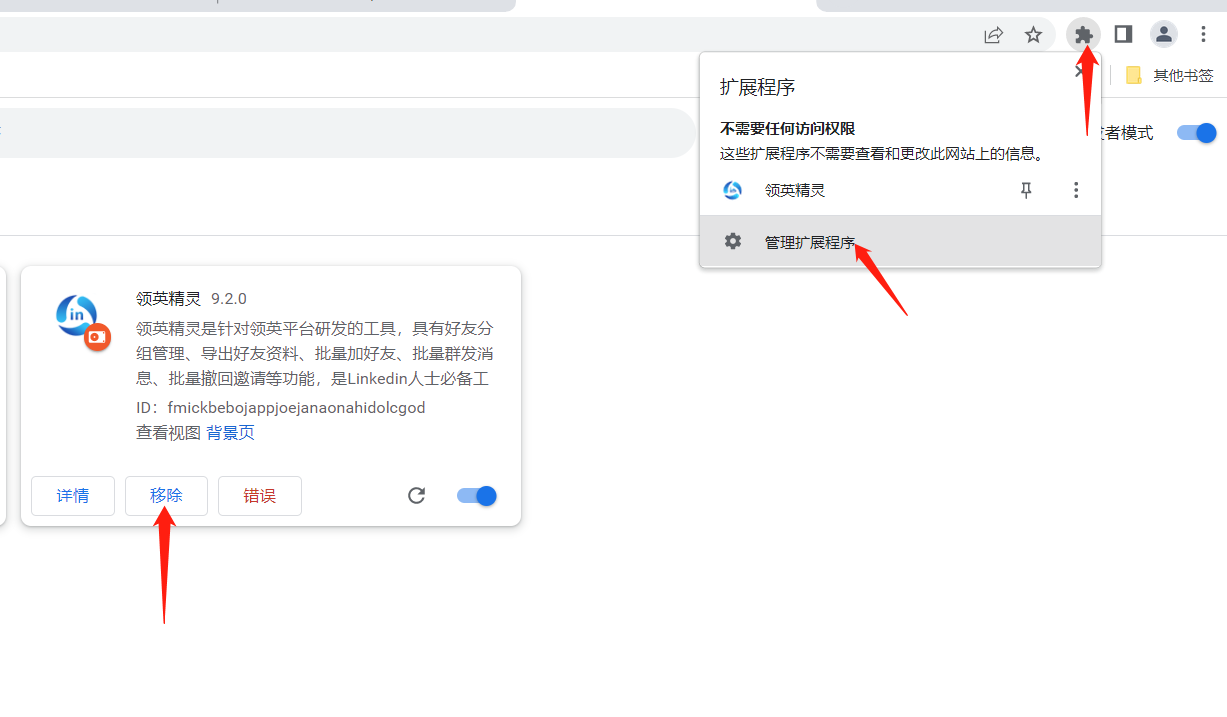Click the 错误 button
1227x717 pixels.
click(260, 496)
